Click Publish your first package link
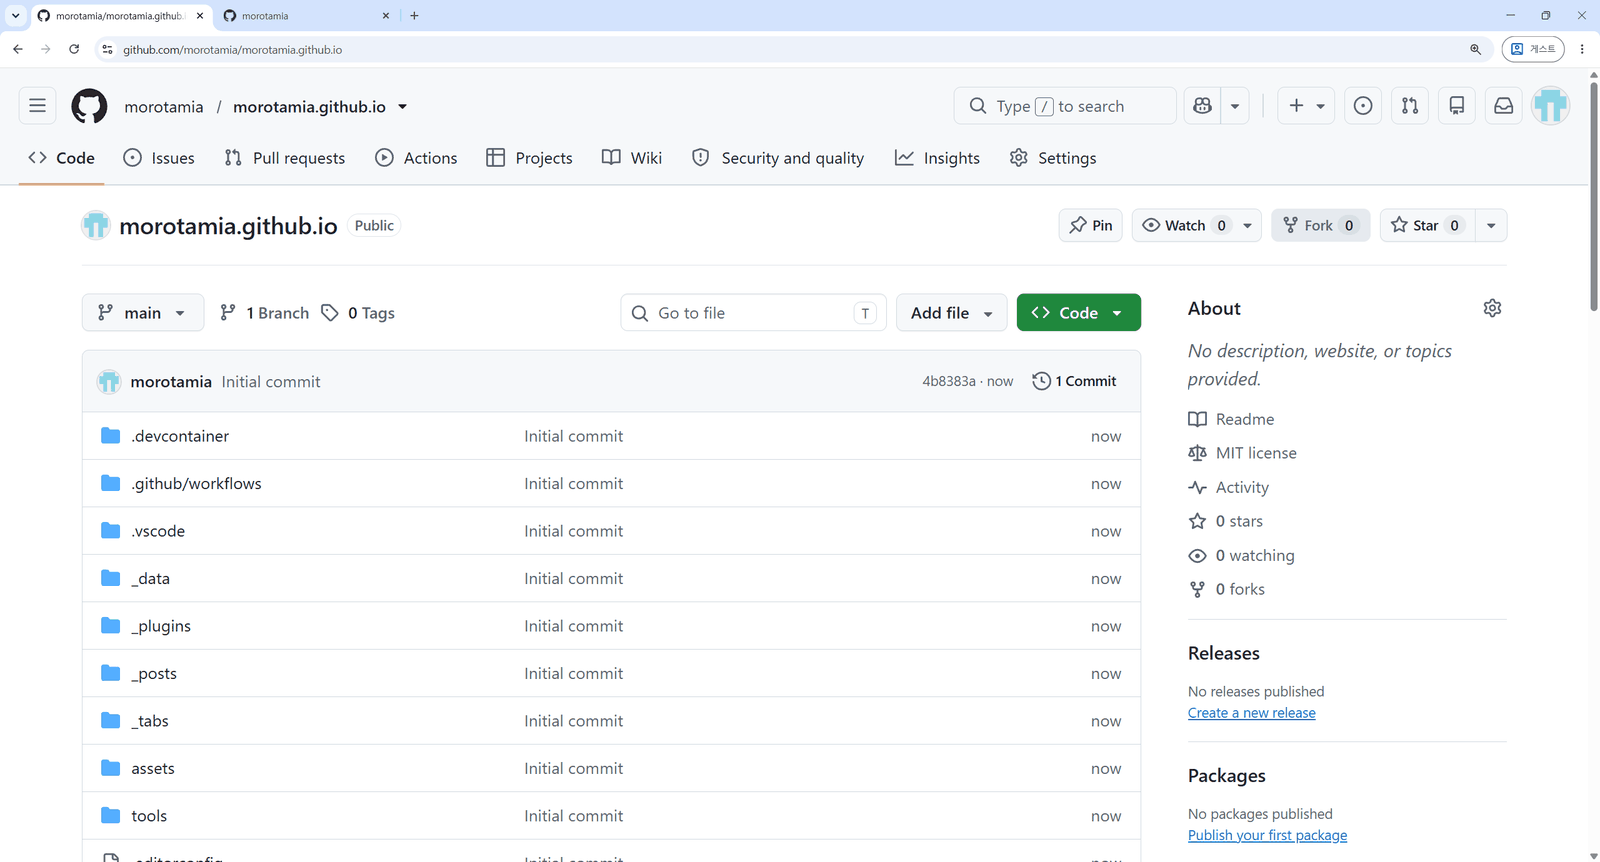 pyautogui.click(x=1268, y=836)
